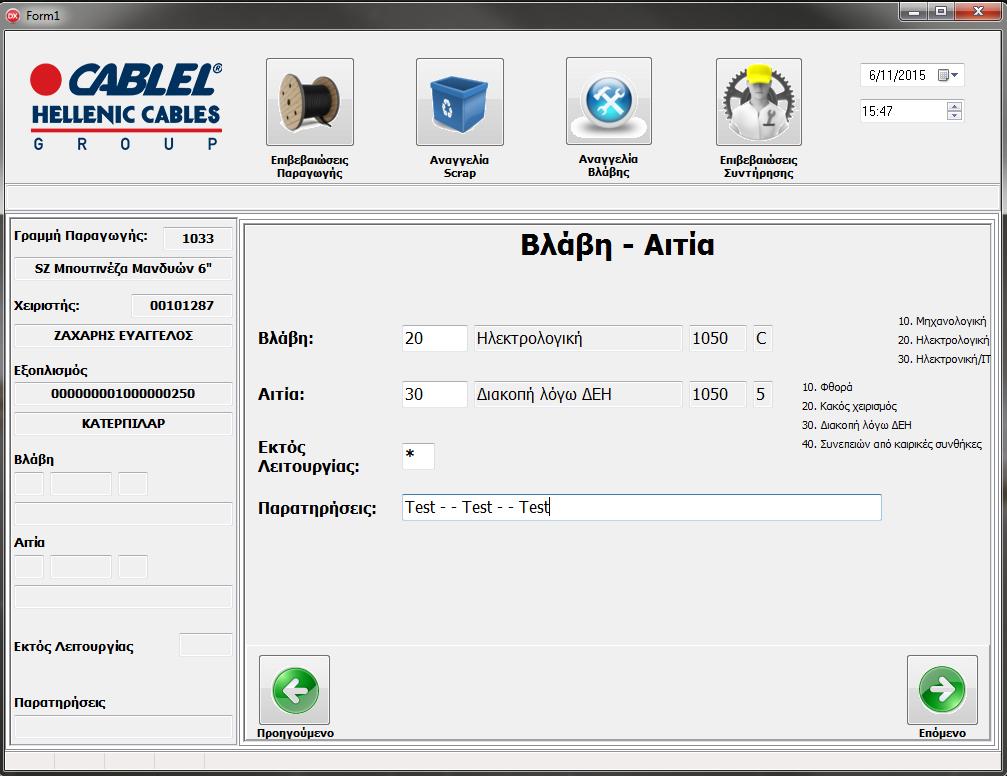The height and width of the screenshot is (776, 1007).
Task: Click the Επιβεβαιώσεις Συντήρησης label
Action: click(758, 166)
